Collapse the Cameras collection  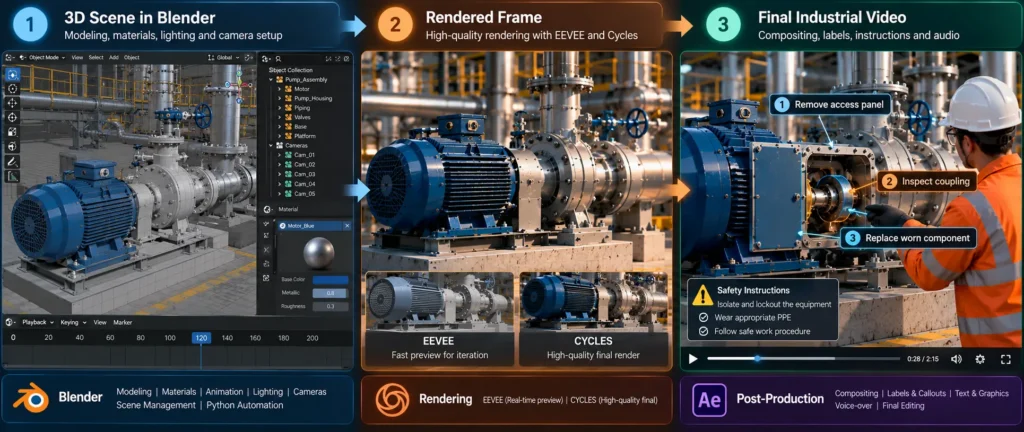271,146
